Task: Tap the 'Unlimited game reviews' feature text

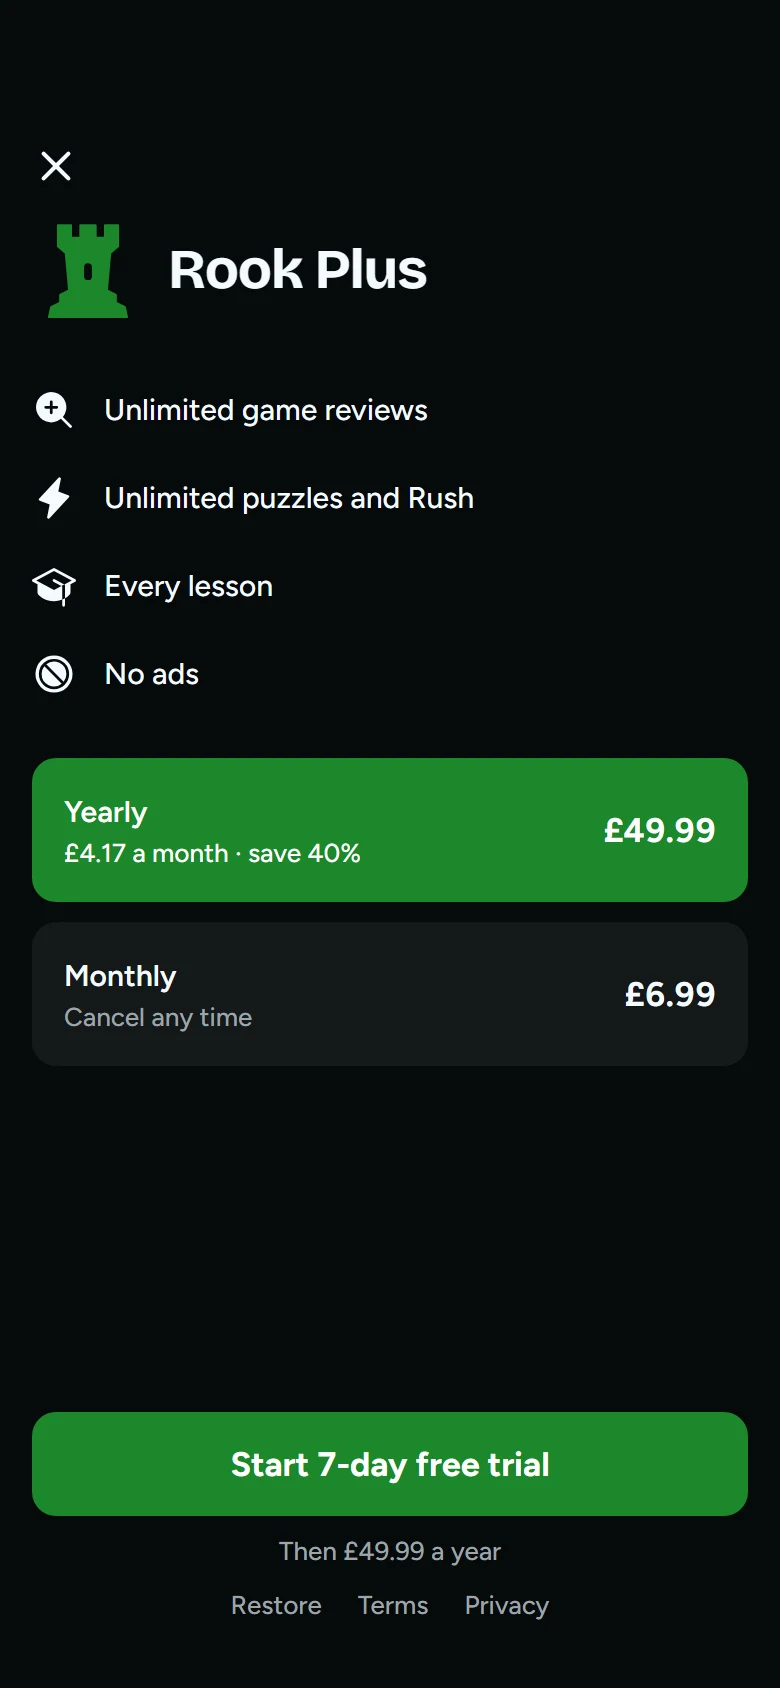Action: pos(266,410)
